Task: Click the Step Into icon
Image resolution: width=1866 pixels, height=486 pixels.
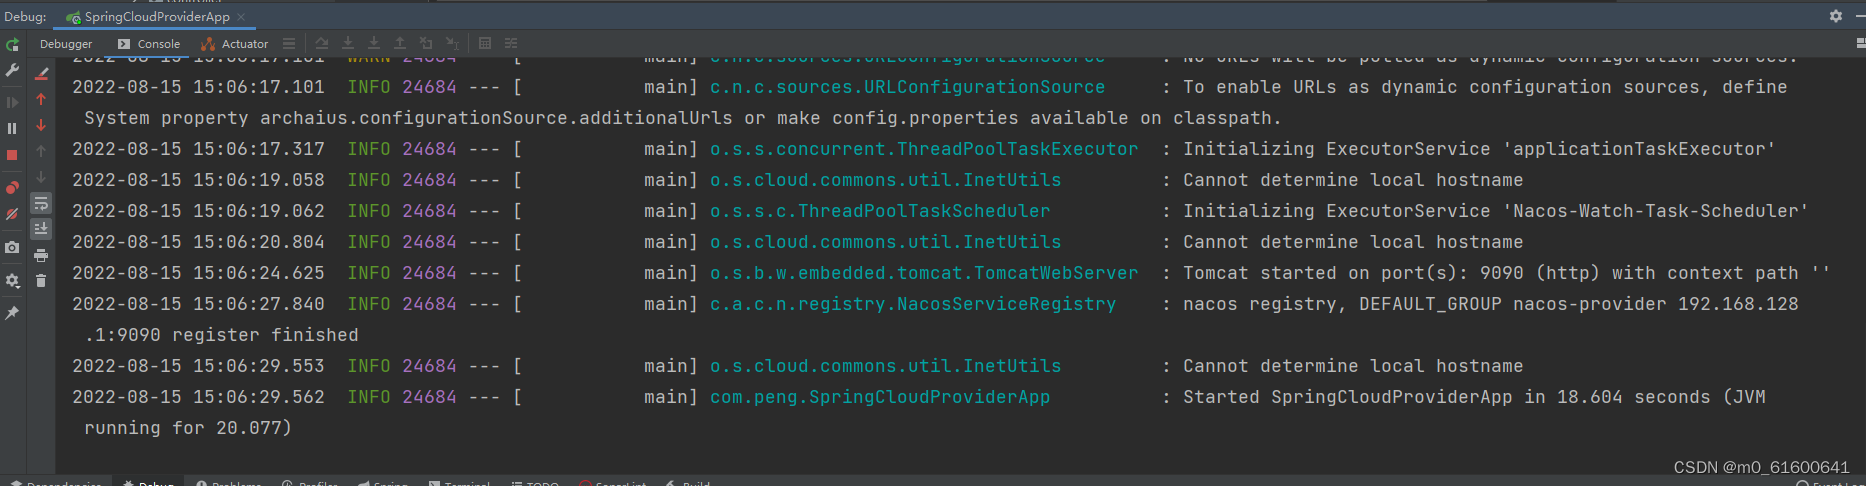Action: pyautogui.click(x=374, y=44)
